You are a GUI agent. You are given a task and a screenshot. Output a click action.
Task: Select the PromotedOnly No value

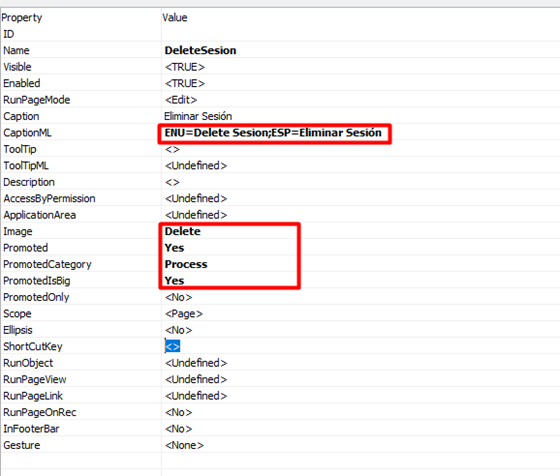179,297
